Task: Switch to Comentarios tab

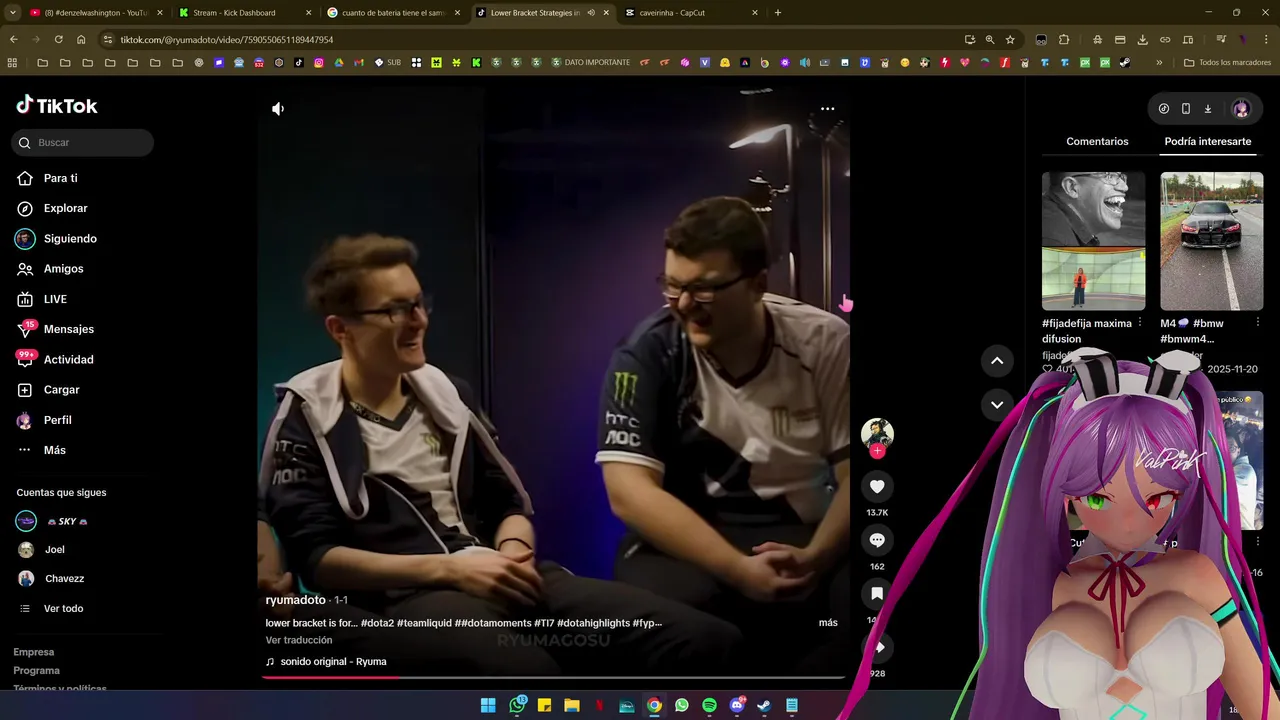Action: pyautogui.click(x=1097, y=141)
